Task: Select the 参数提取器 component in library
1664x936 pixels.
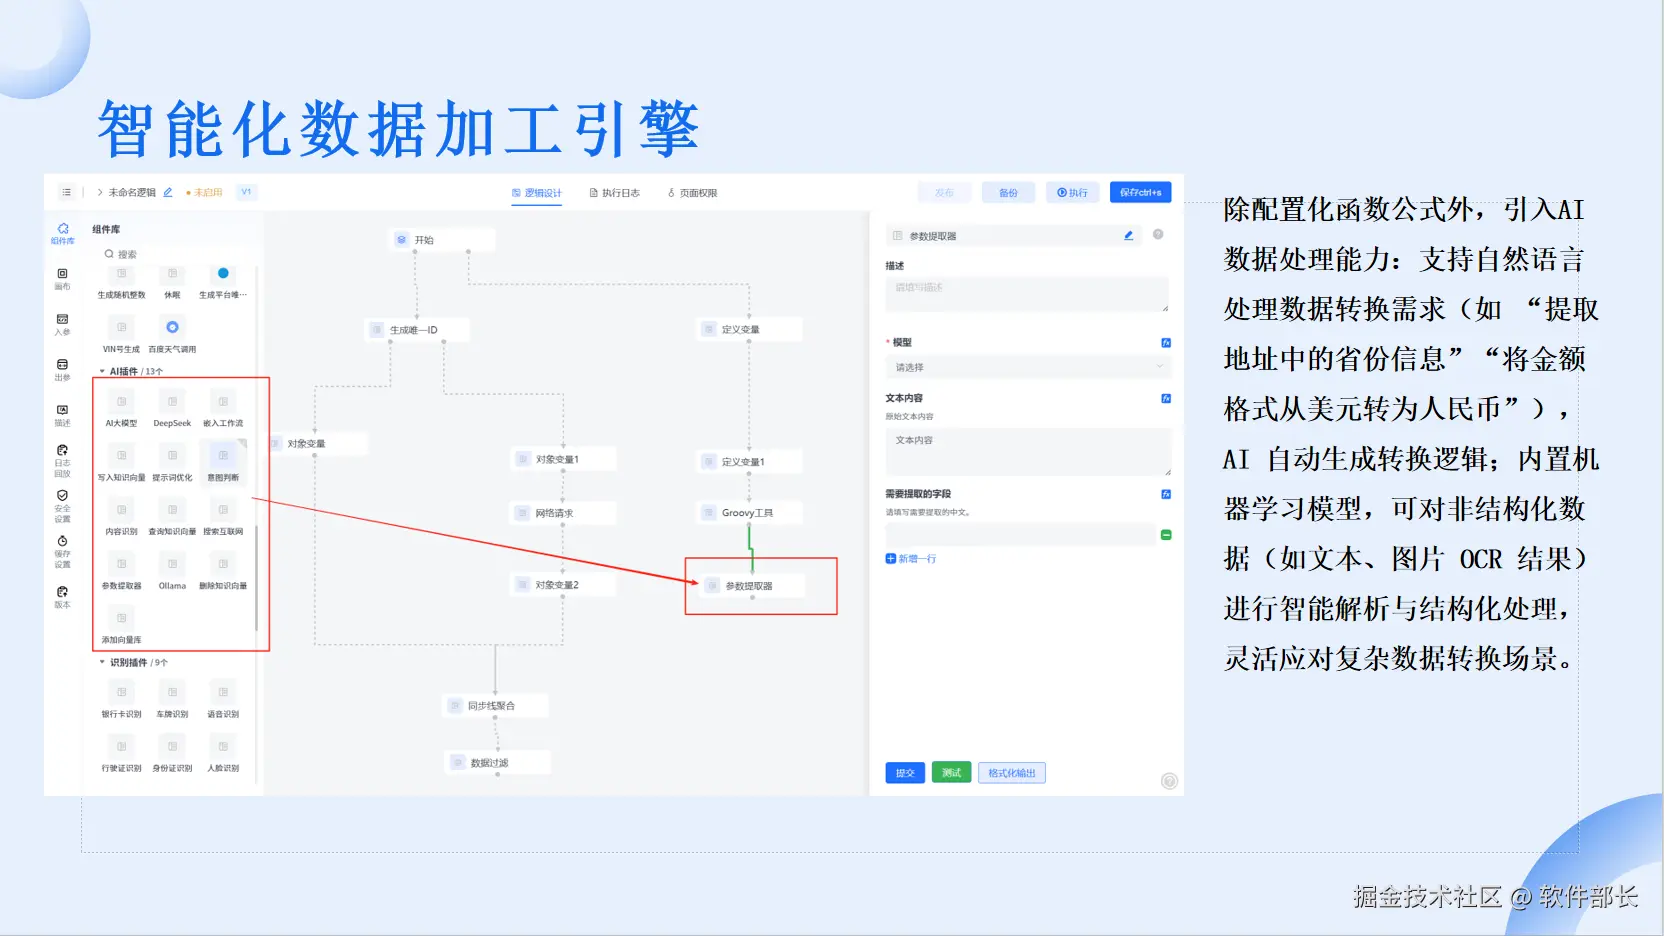Action: click(121, 571)
